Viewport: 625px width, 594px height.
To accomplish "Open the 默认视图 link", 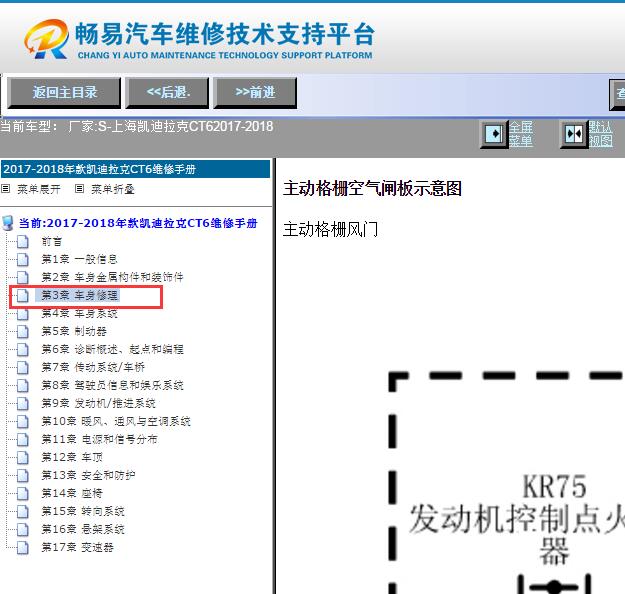I will (601, 134).
